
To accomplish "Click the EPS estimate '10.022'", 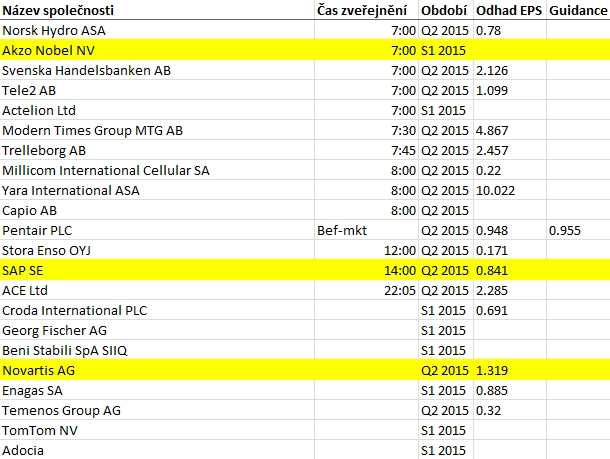I will (x=510, y=191).
